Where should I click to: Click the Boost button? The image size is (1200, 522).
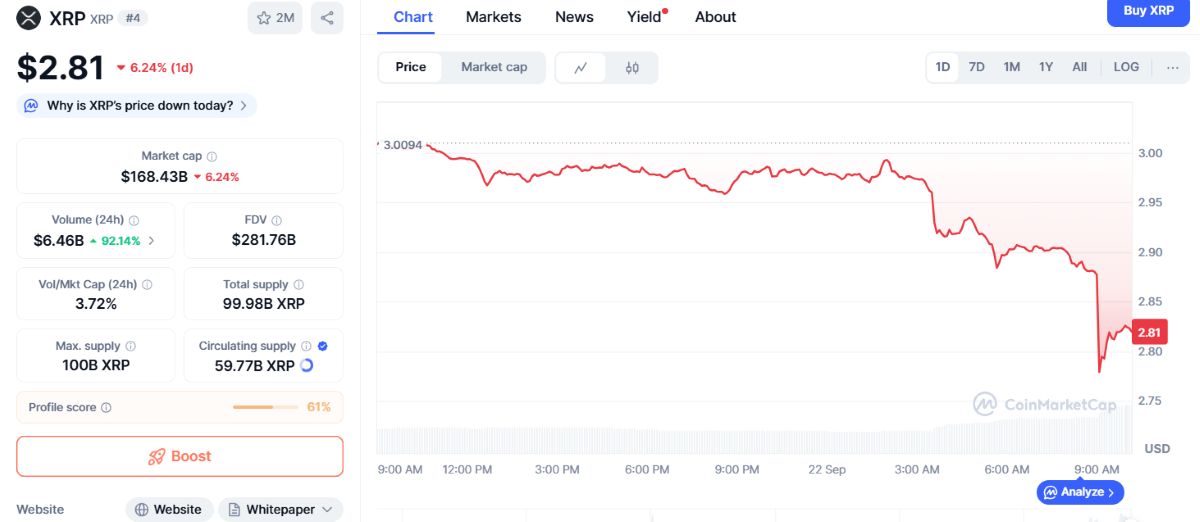180,456
